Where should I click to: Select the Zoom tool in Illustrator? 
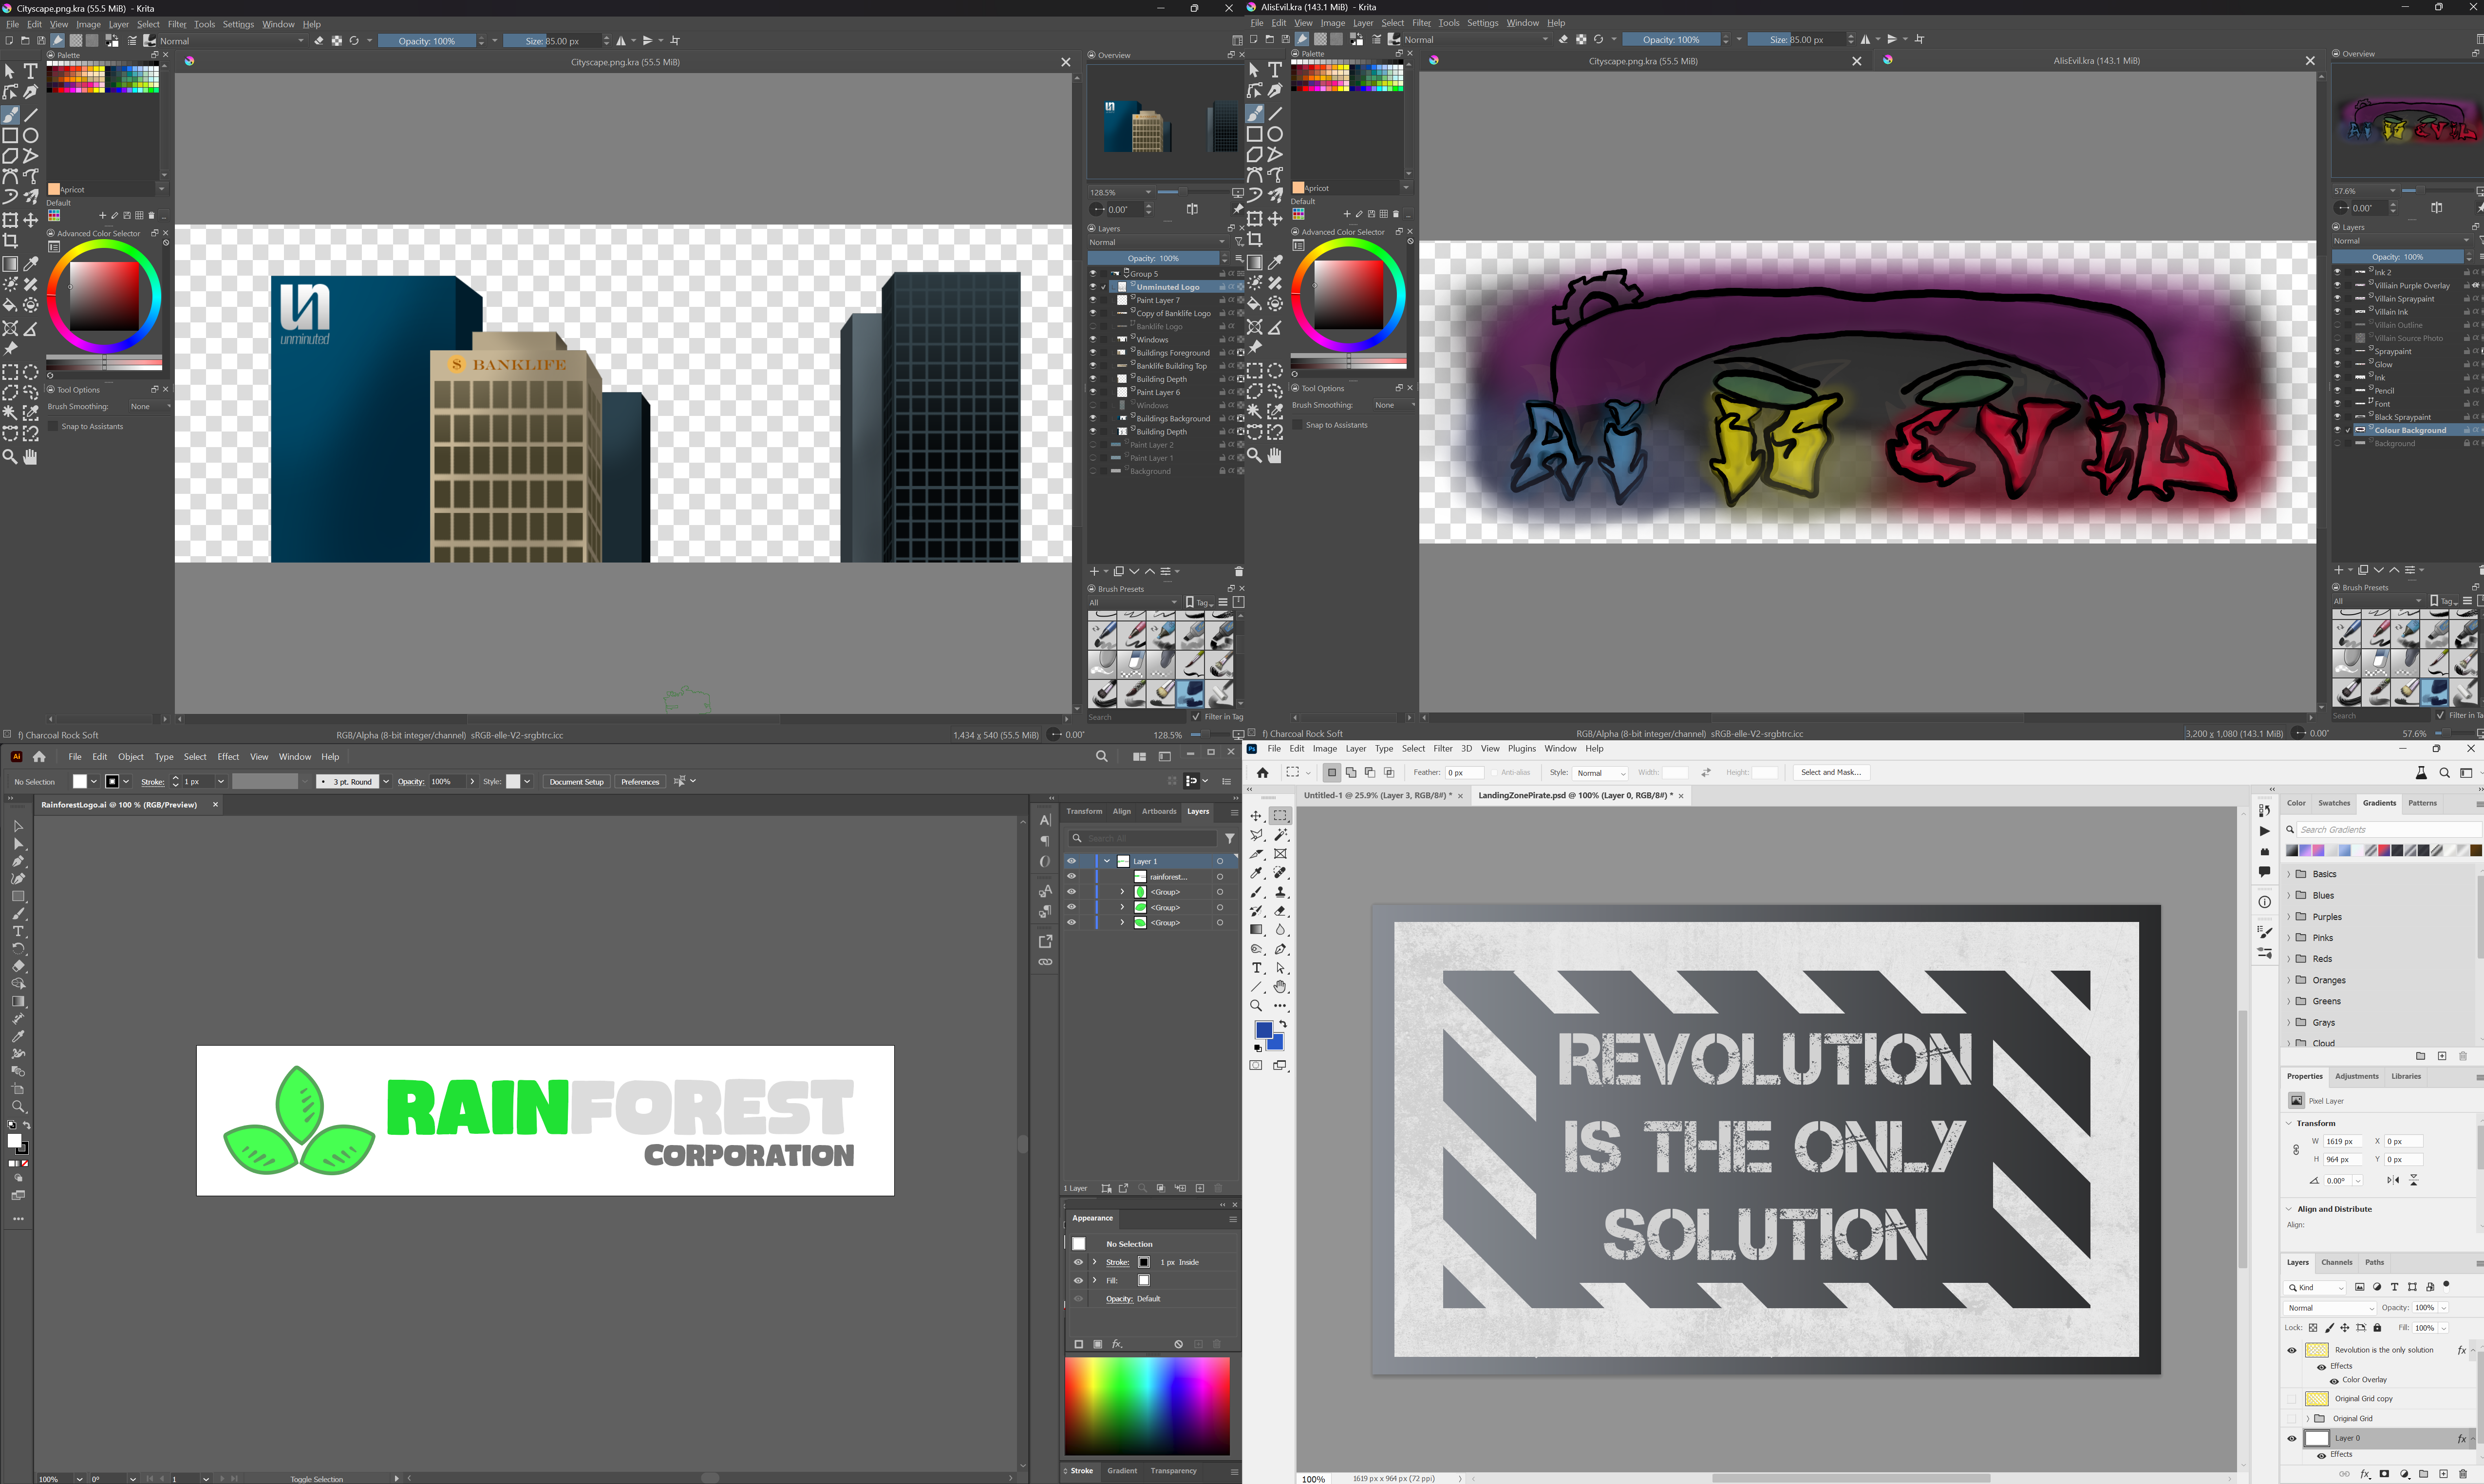click(18, 1107)
